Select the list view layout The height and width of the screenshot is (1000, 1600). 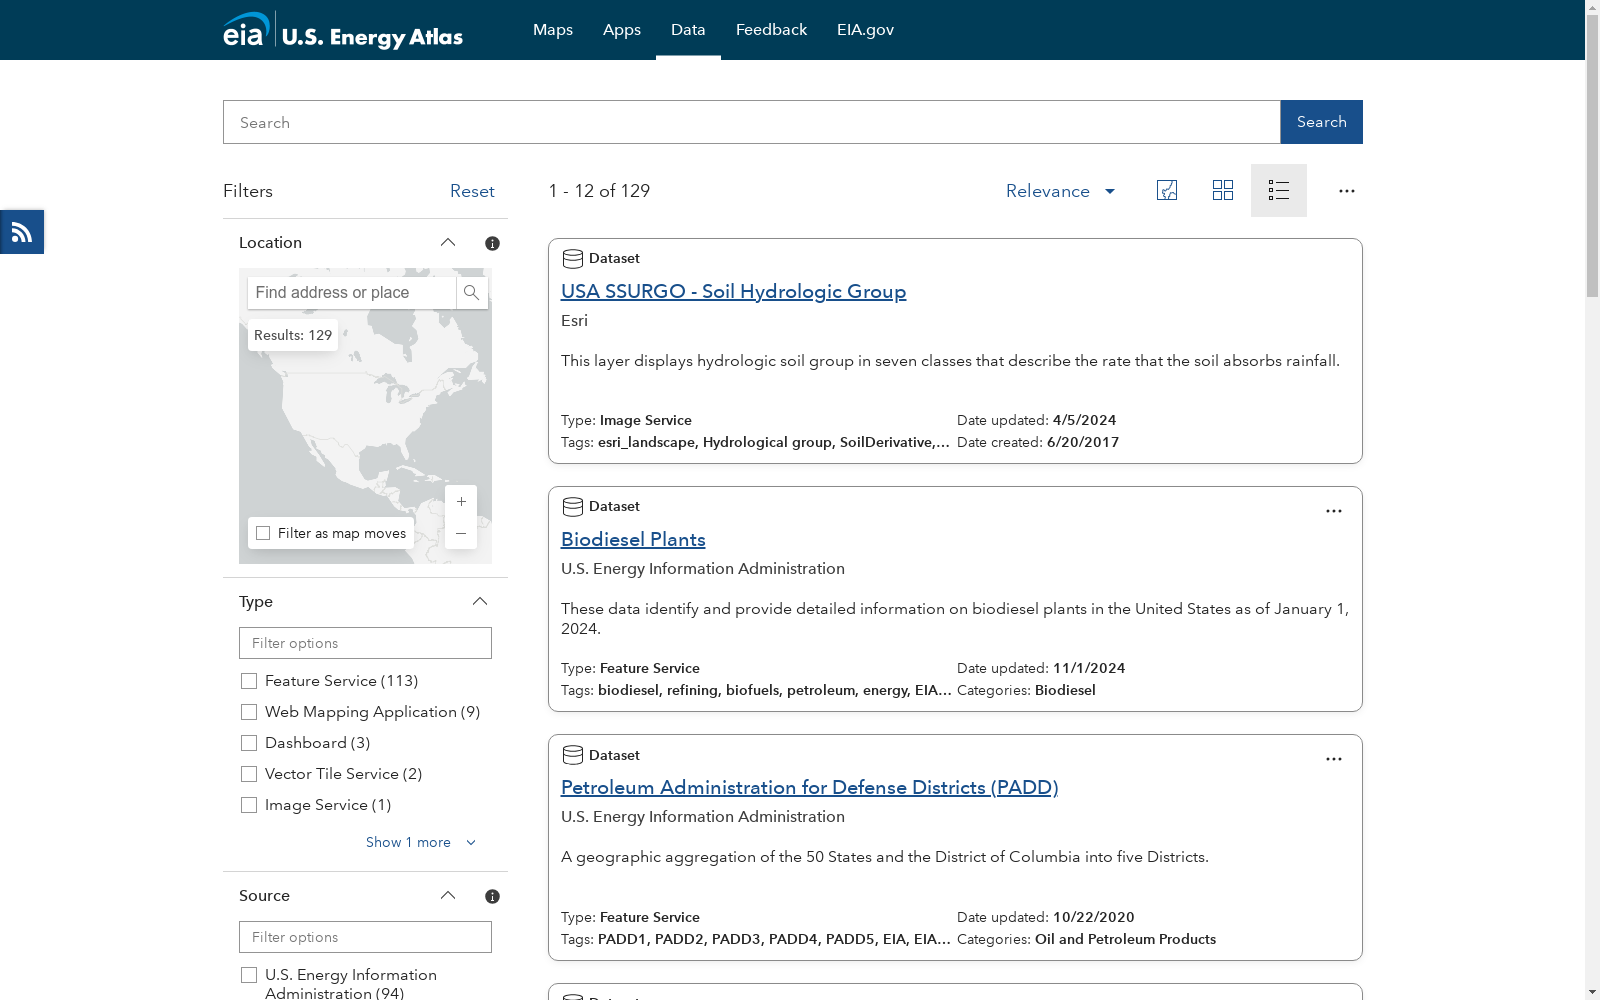pyautogui.click(x=1279, y=190)
